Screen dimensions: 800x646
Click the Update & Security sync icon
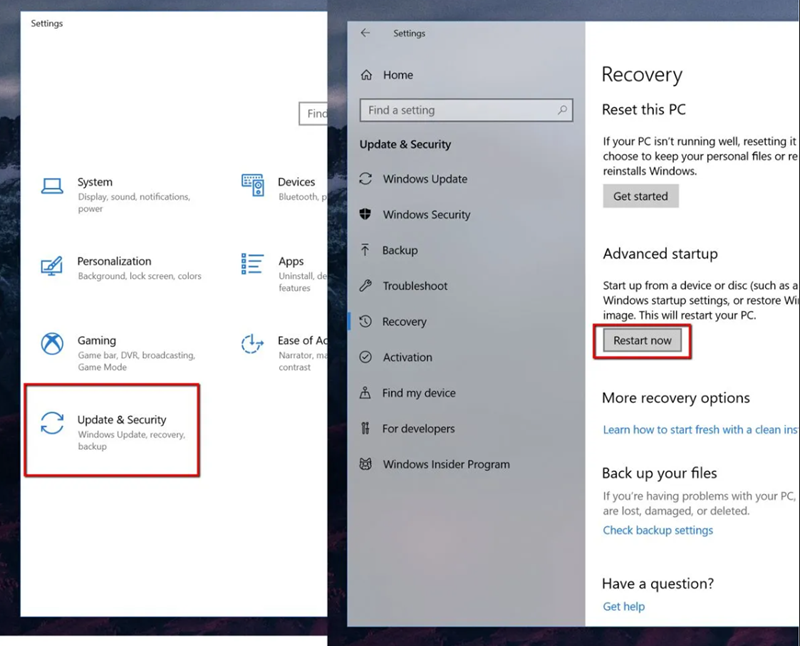point(52,423)
